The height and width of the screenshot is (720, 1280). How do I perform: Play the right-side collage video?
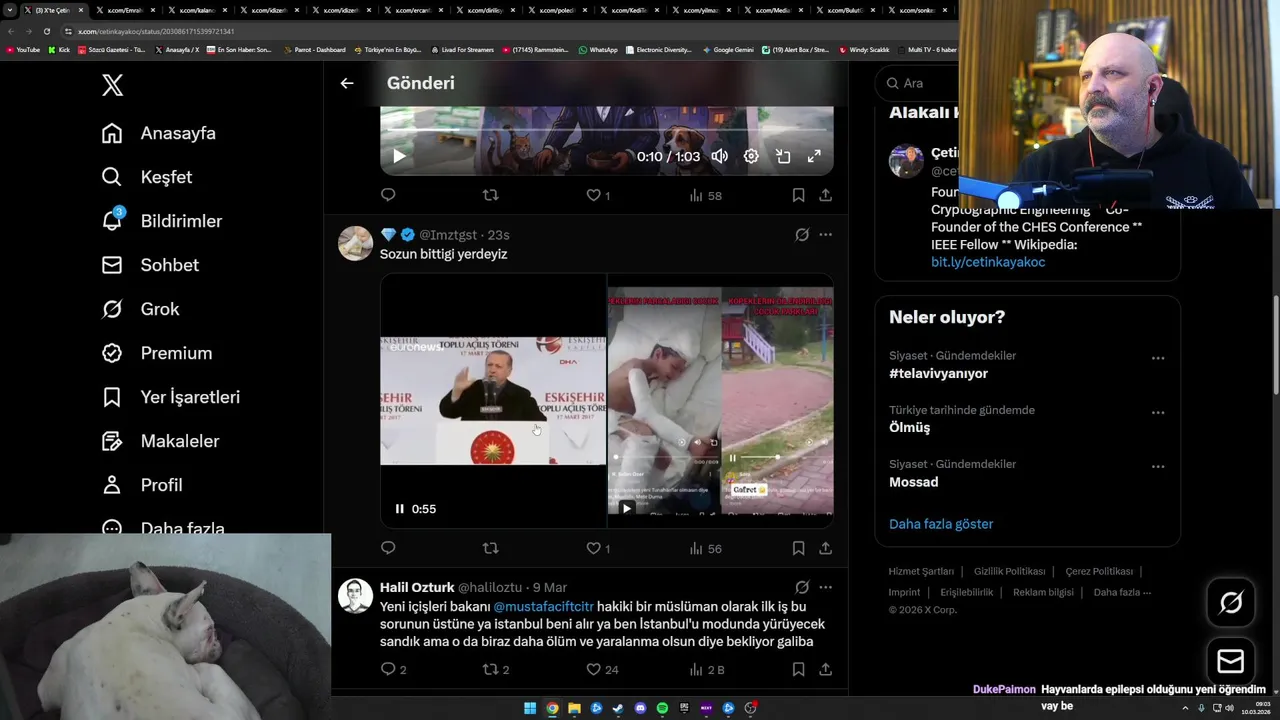[627, 509]
